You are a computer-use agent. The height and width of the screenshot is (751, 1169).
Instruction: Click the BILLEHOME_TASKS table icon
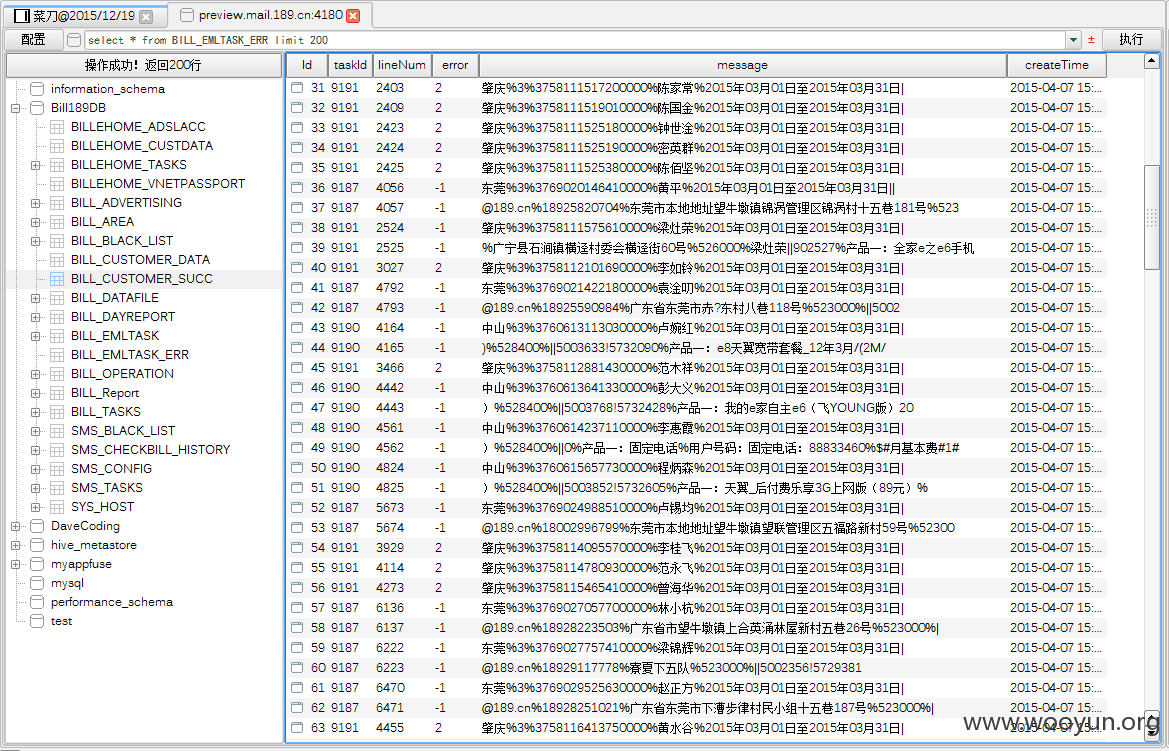click(x=57, y=165)
